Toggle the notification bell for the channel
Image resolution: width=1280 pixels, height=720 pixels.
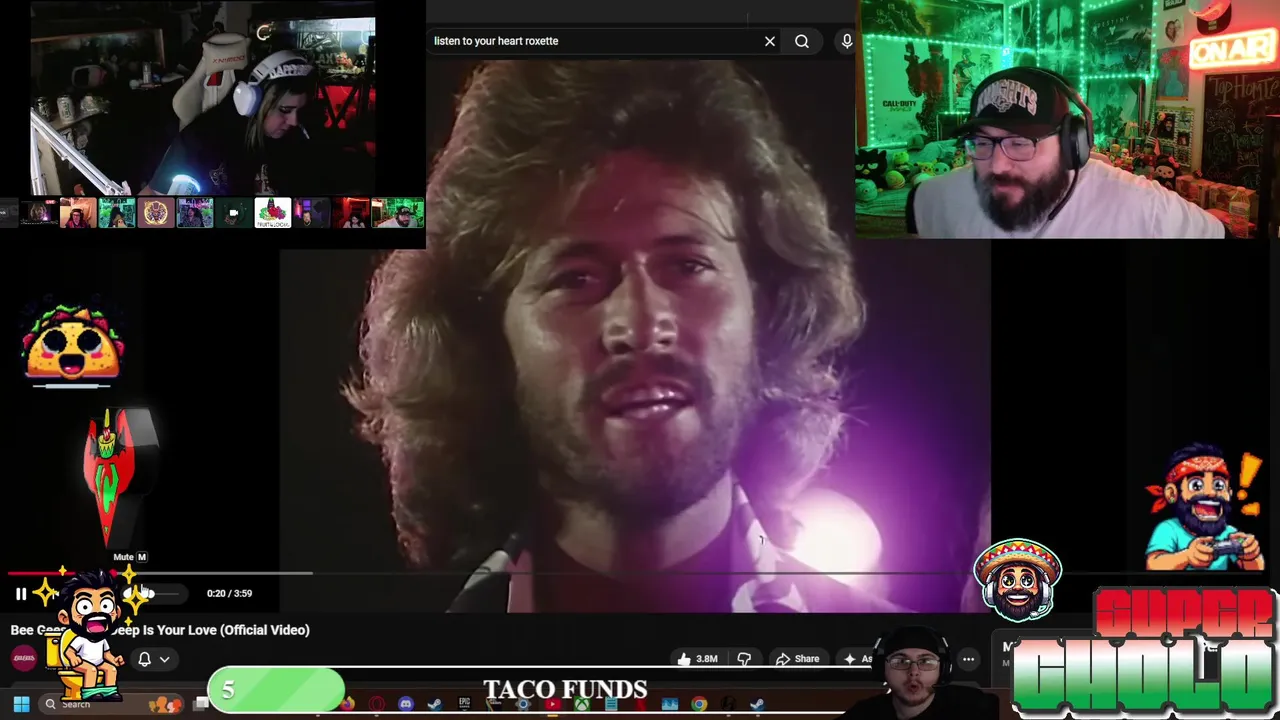pos(144,659)
